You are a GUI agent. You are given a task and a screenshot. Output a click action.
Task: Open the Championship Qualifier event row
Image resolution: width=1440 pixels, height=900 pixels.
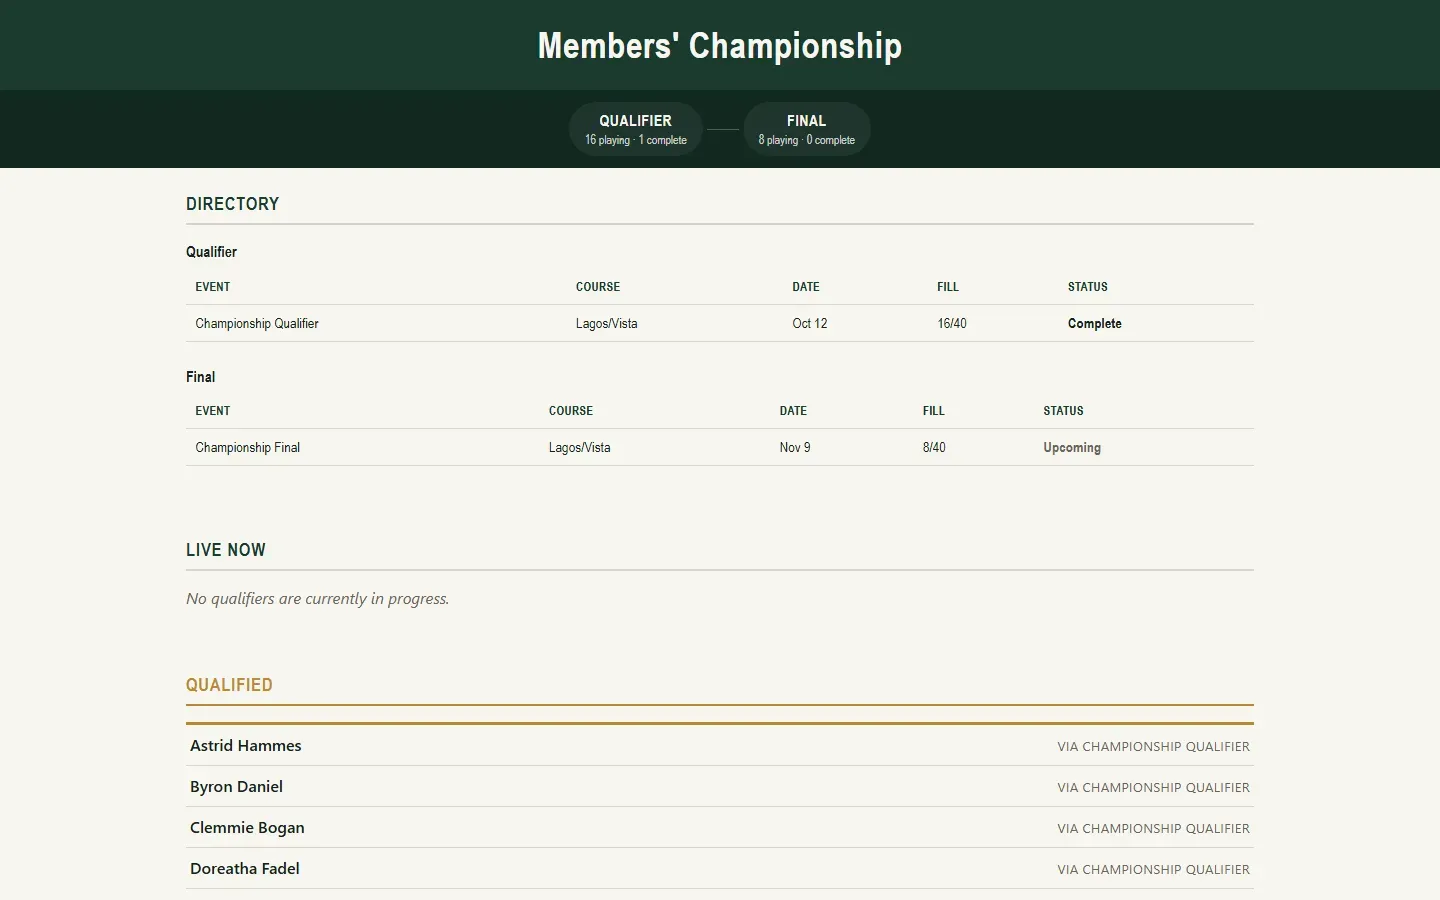pos(720,323)
